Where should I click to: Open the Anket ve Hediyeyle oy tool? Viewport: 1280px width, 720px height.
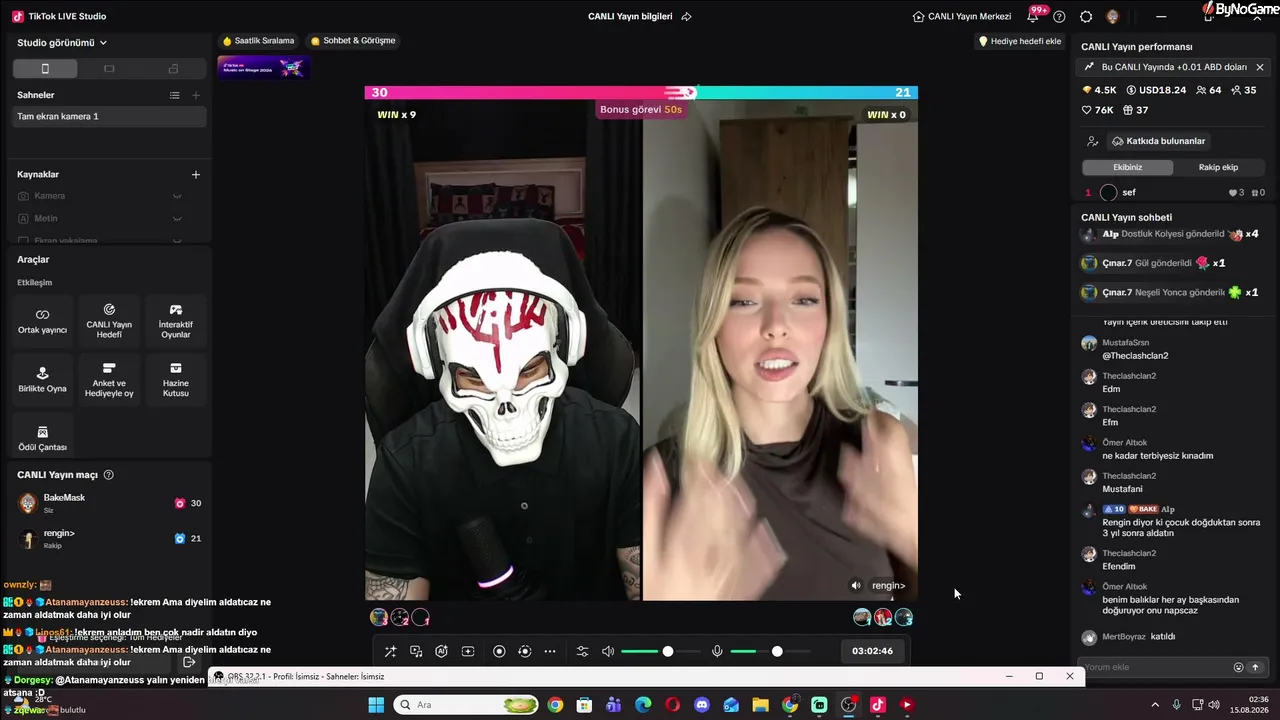[109, 380]
